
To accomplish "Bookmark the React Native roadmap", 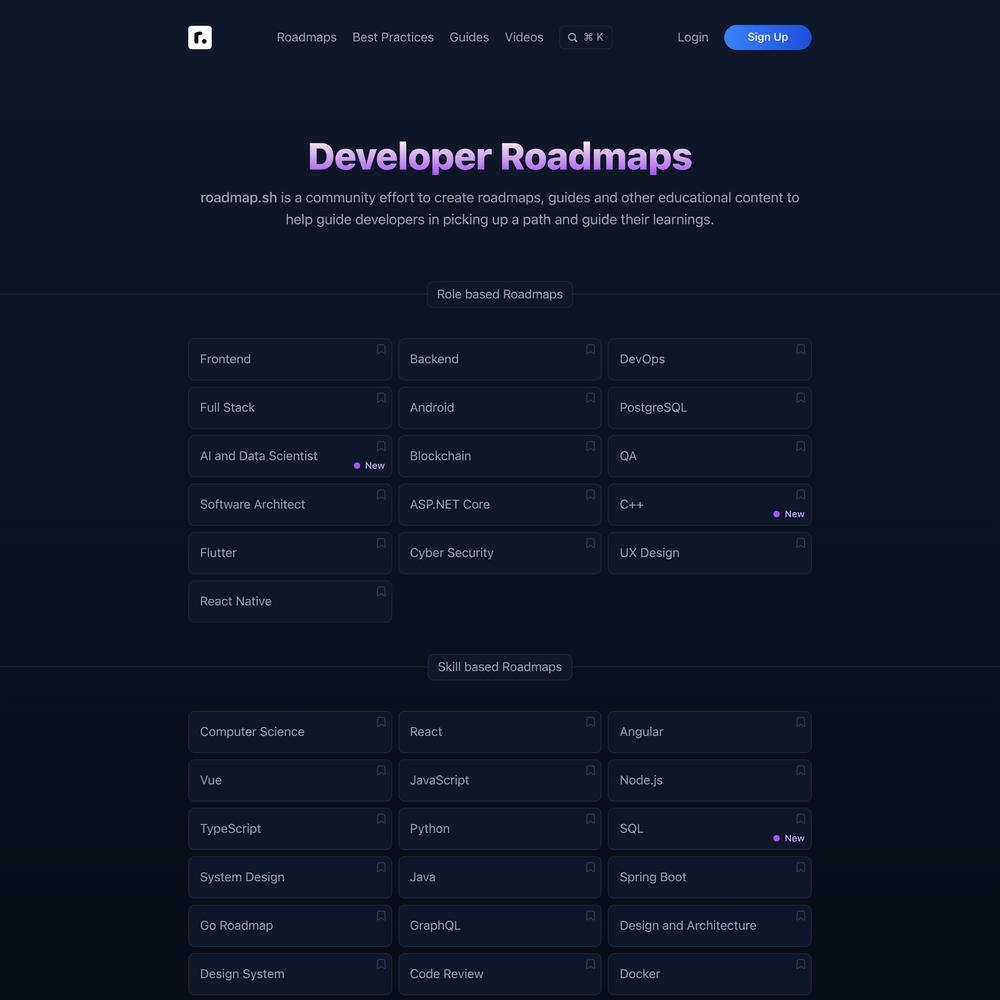I will (x=381, y=592).
